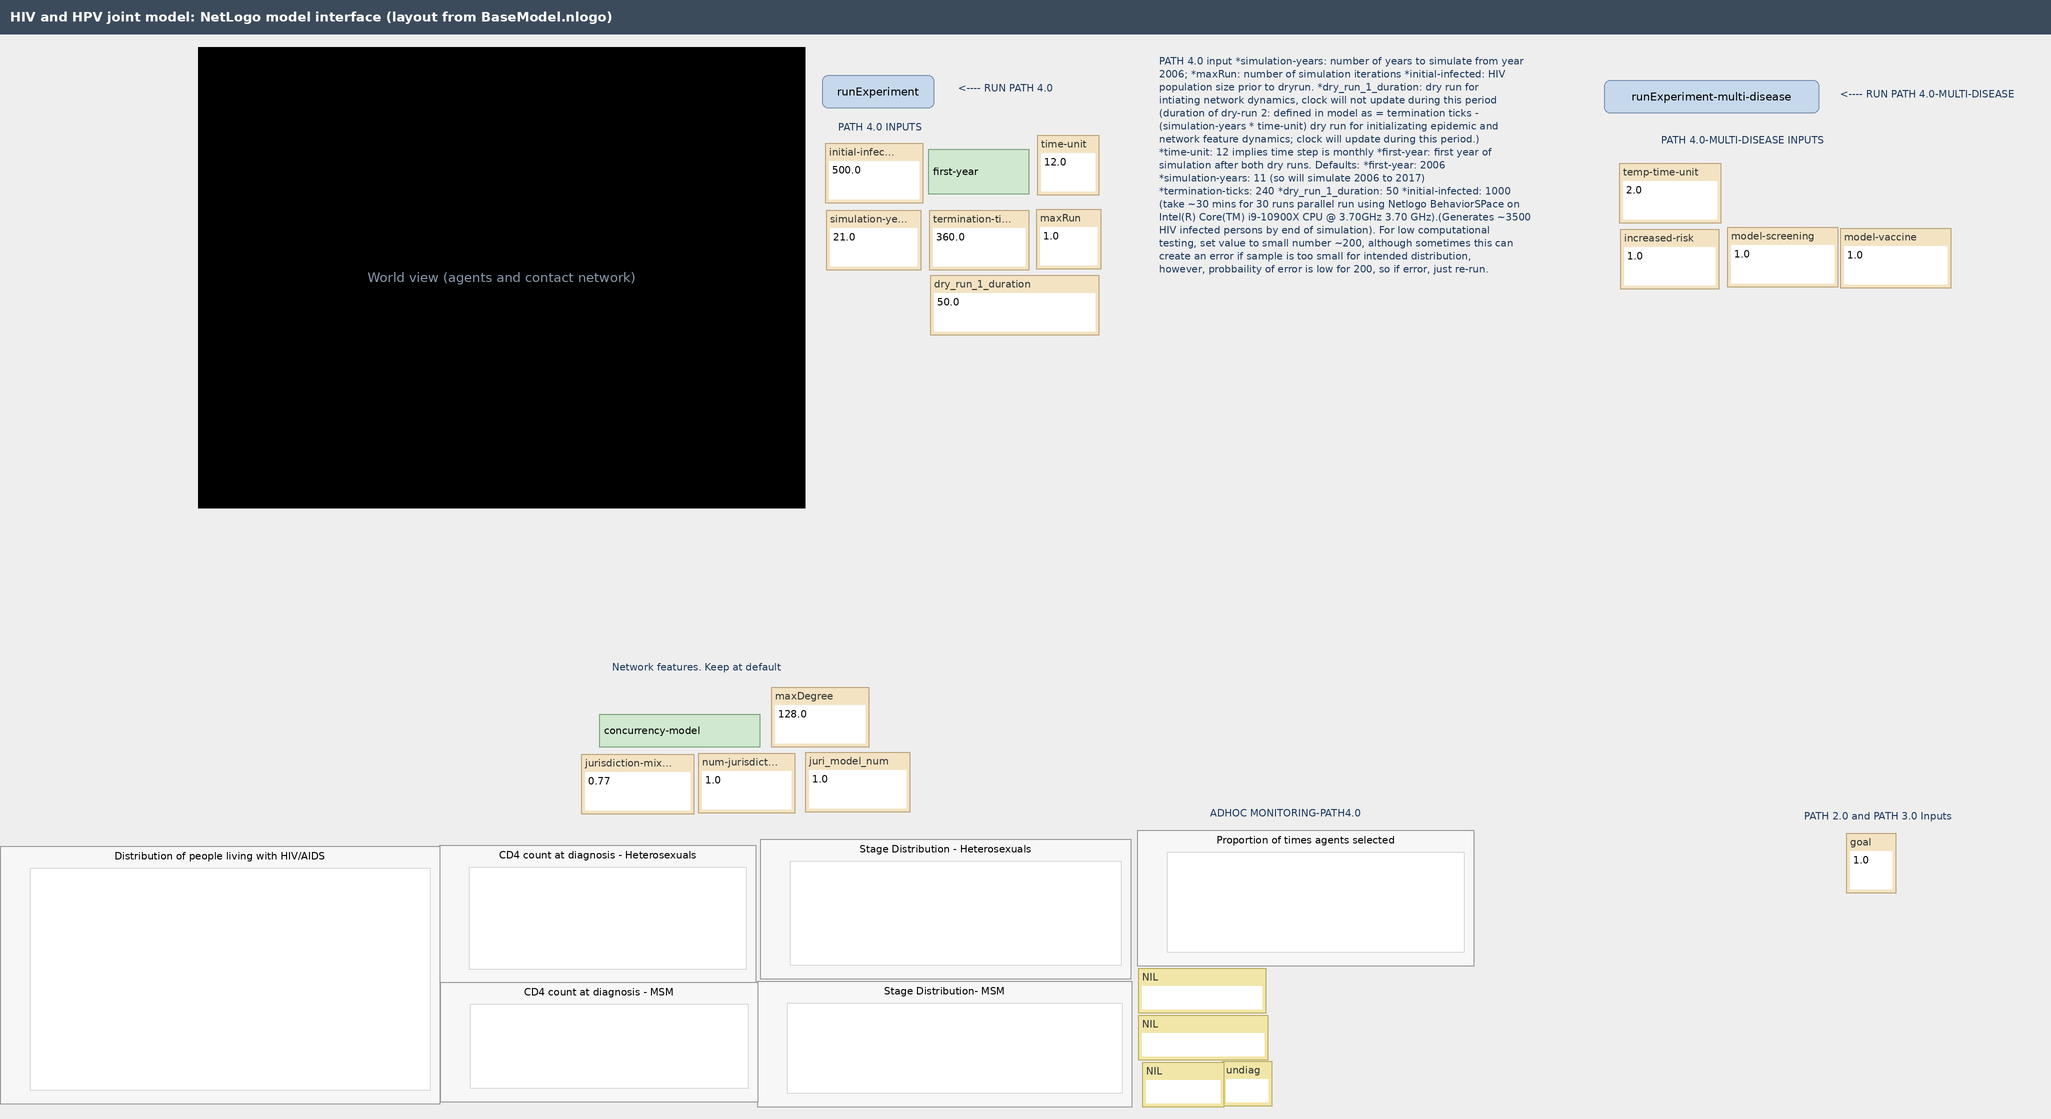The width and height of the screenshot is (2051, 1119).
Task: Select the time-unit input box
Action: [1068, 165]
